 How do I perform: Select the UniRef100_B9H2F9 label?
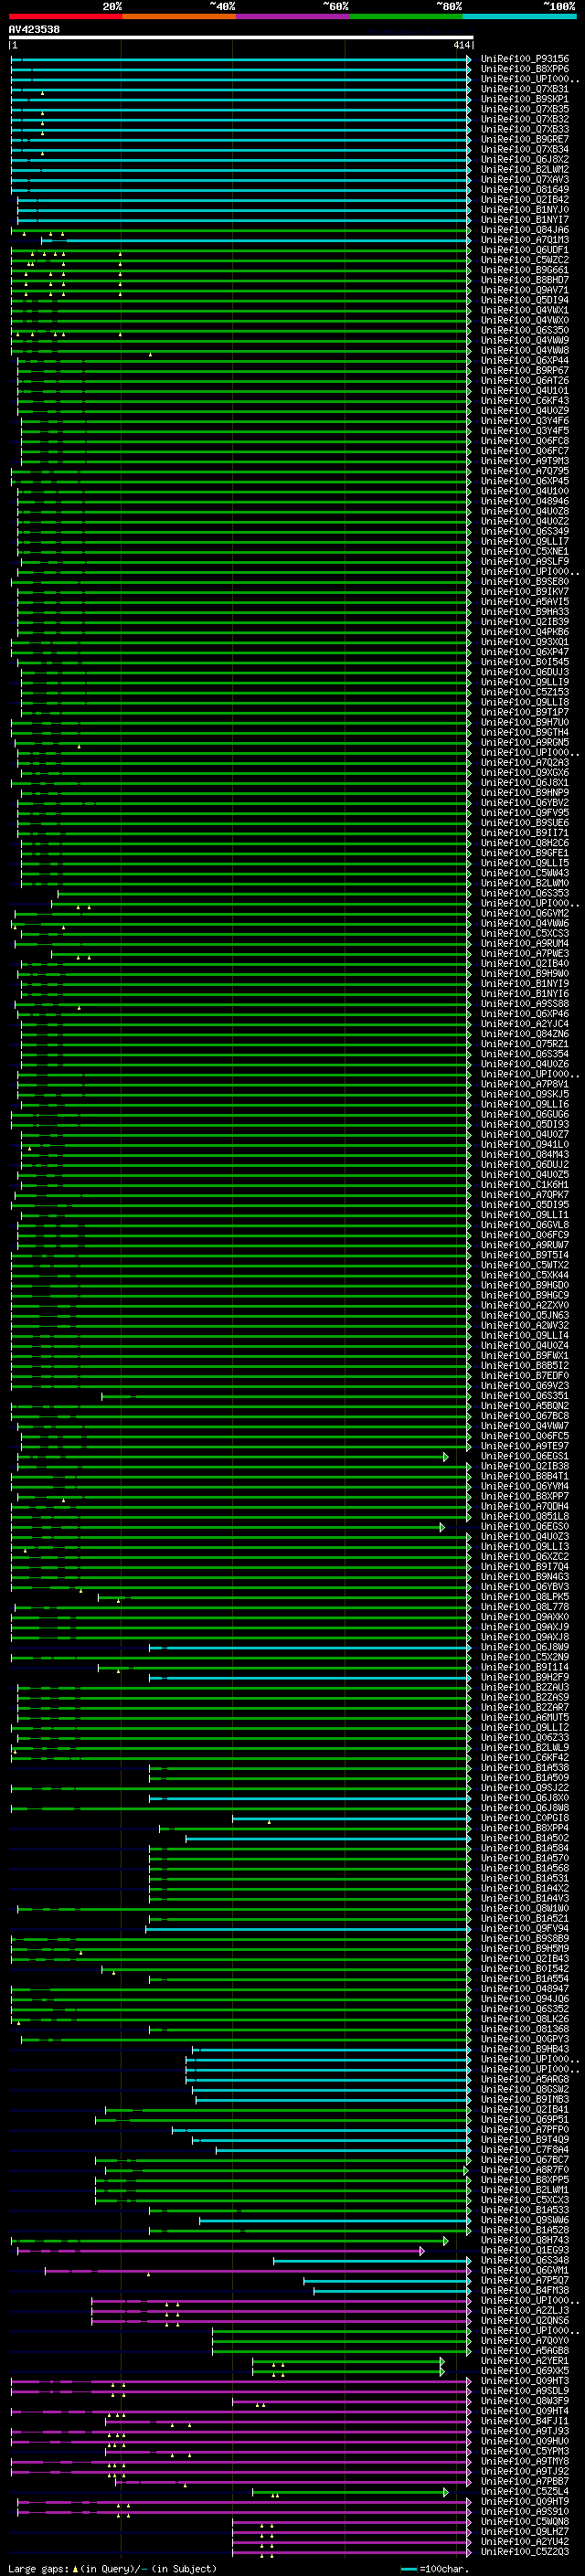[x=524, y=1678]
